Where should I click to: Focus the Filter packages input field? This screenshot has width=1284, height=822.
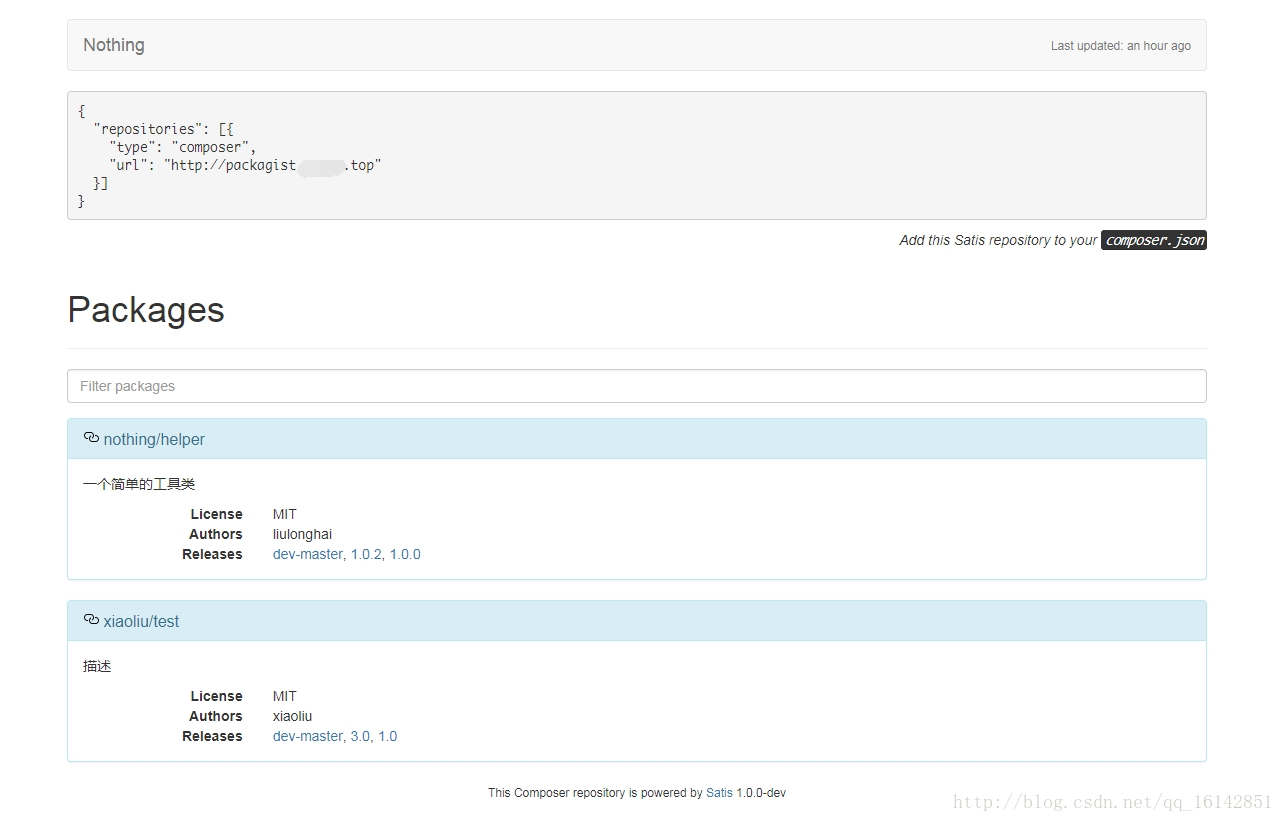[637, 386]
